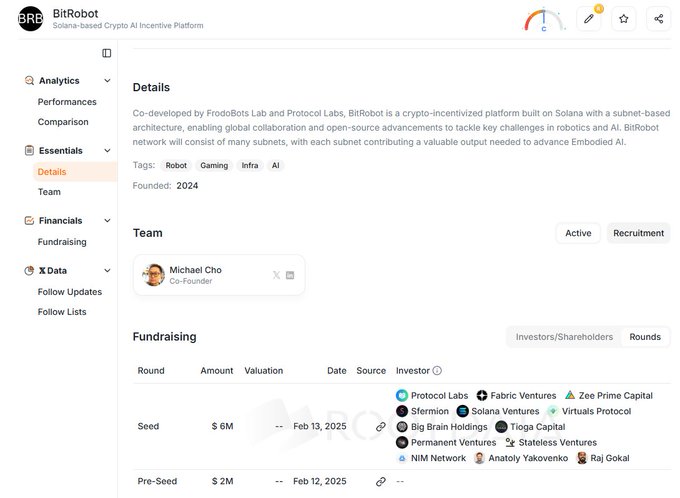Viewport: 680px width, 498px height.
Task: Click the Permanent Ventures logo
Action: [x=402, y=442]
